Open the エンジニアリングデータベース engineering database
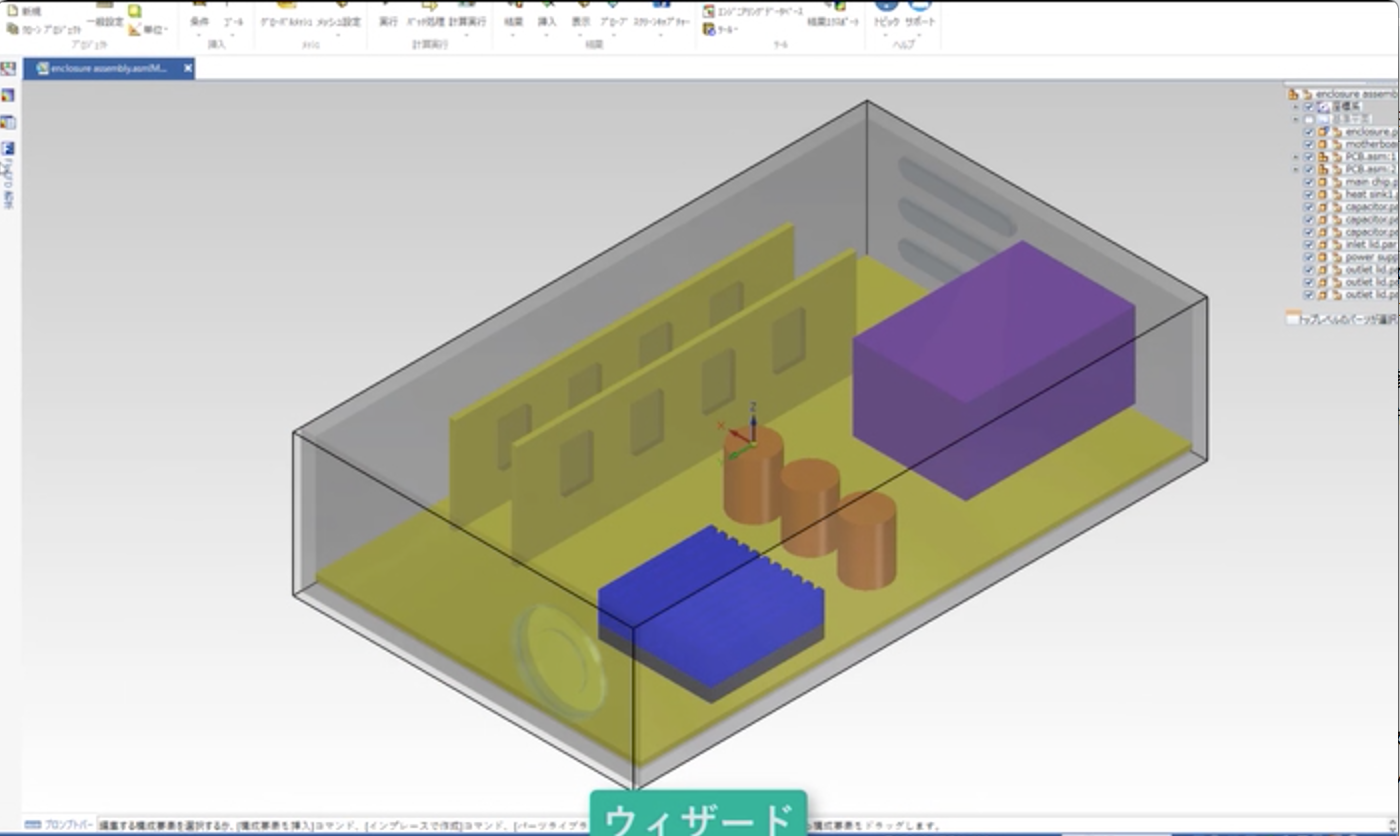The image size is (1400, 836). [752, 11]
